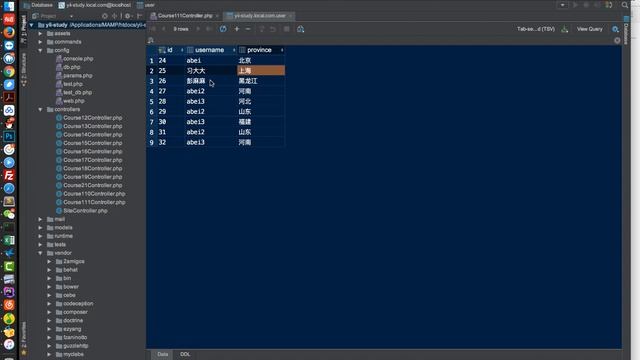The image size is (640, 360).
Task: Click the 9 rows counter in the toolbar
Action: [181, 29]
